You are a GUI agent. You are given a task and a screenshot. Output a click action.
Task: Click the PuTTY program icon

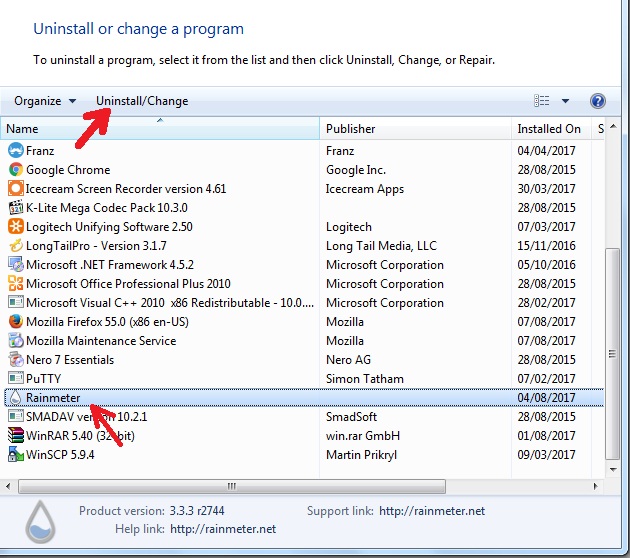coord(16,378)
